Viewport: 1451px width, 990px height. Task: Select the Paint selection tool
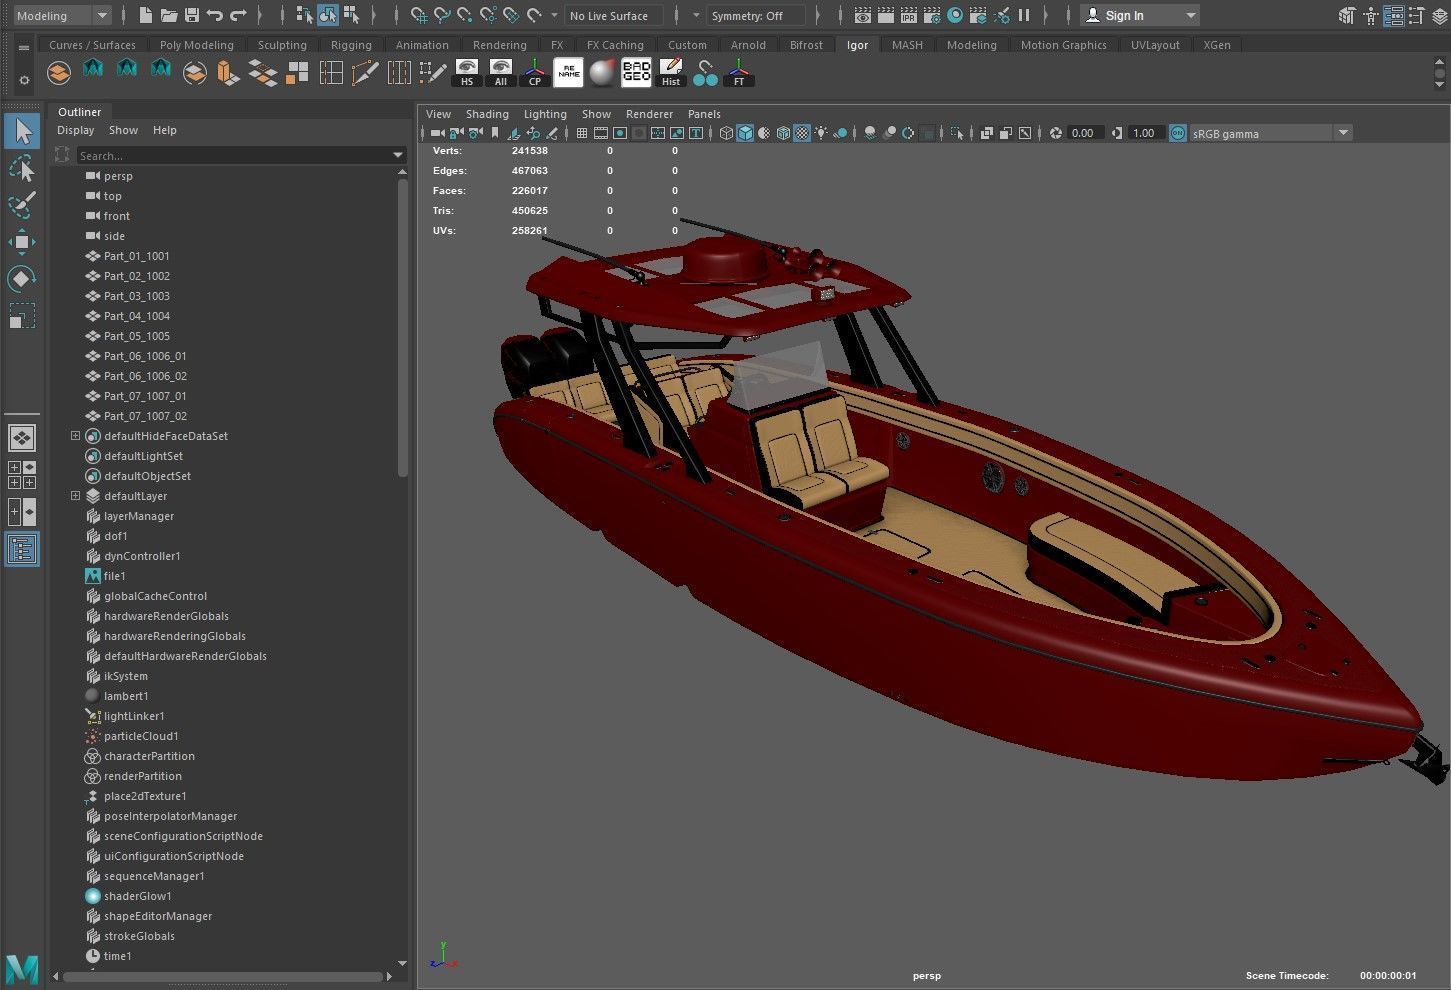click(21, 205)
